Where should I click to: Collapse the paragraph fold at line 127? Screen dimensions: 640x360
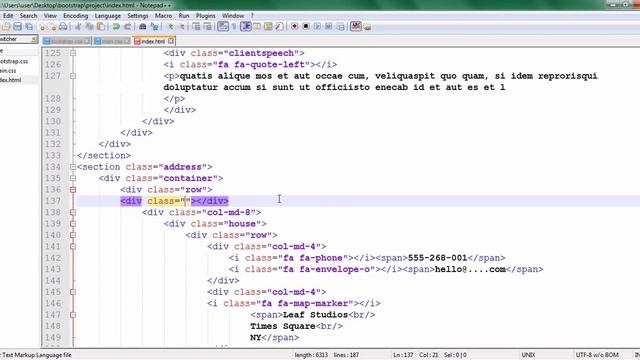(73, 76)
